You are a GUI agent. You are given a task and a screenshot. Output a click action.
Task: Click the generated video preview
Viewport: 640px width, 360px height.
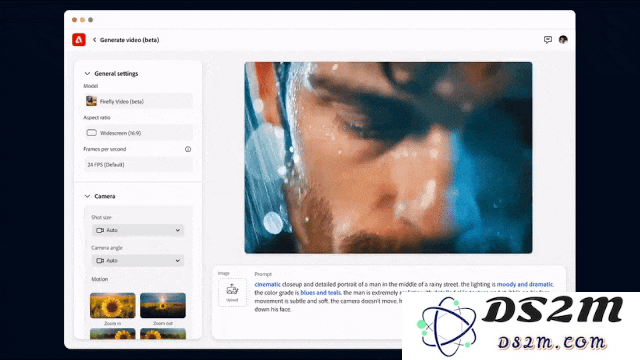click(388, 158)
